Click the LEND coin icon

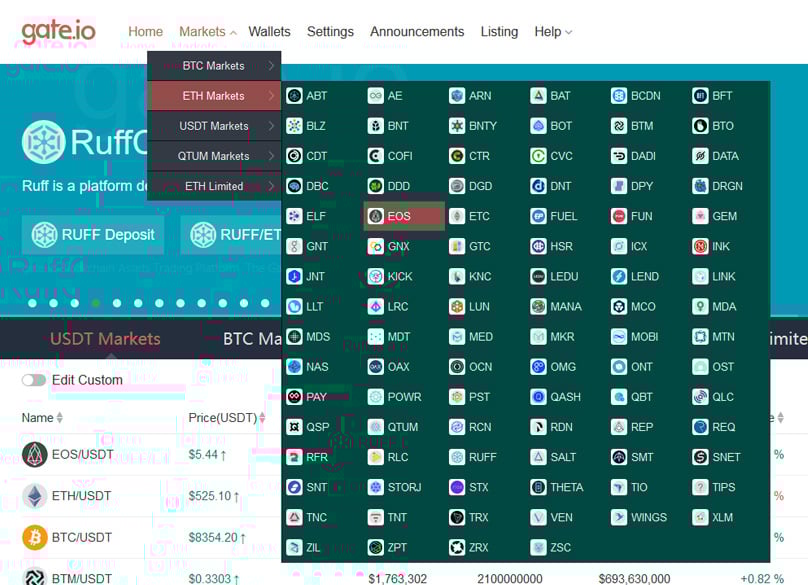(x=619, y=276)
